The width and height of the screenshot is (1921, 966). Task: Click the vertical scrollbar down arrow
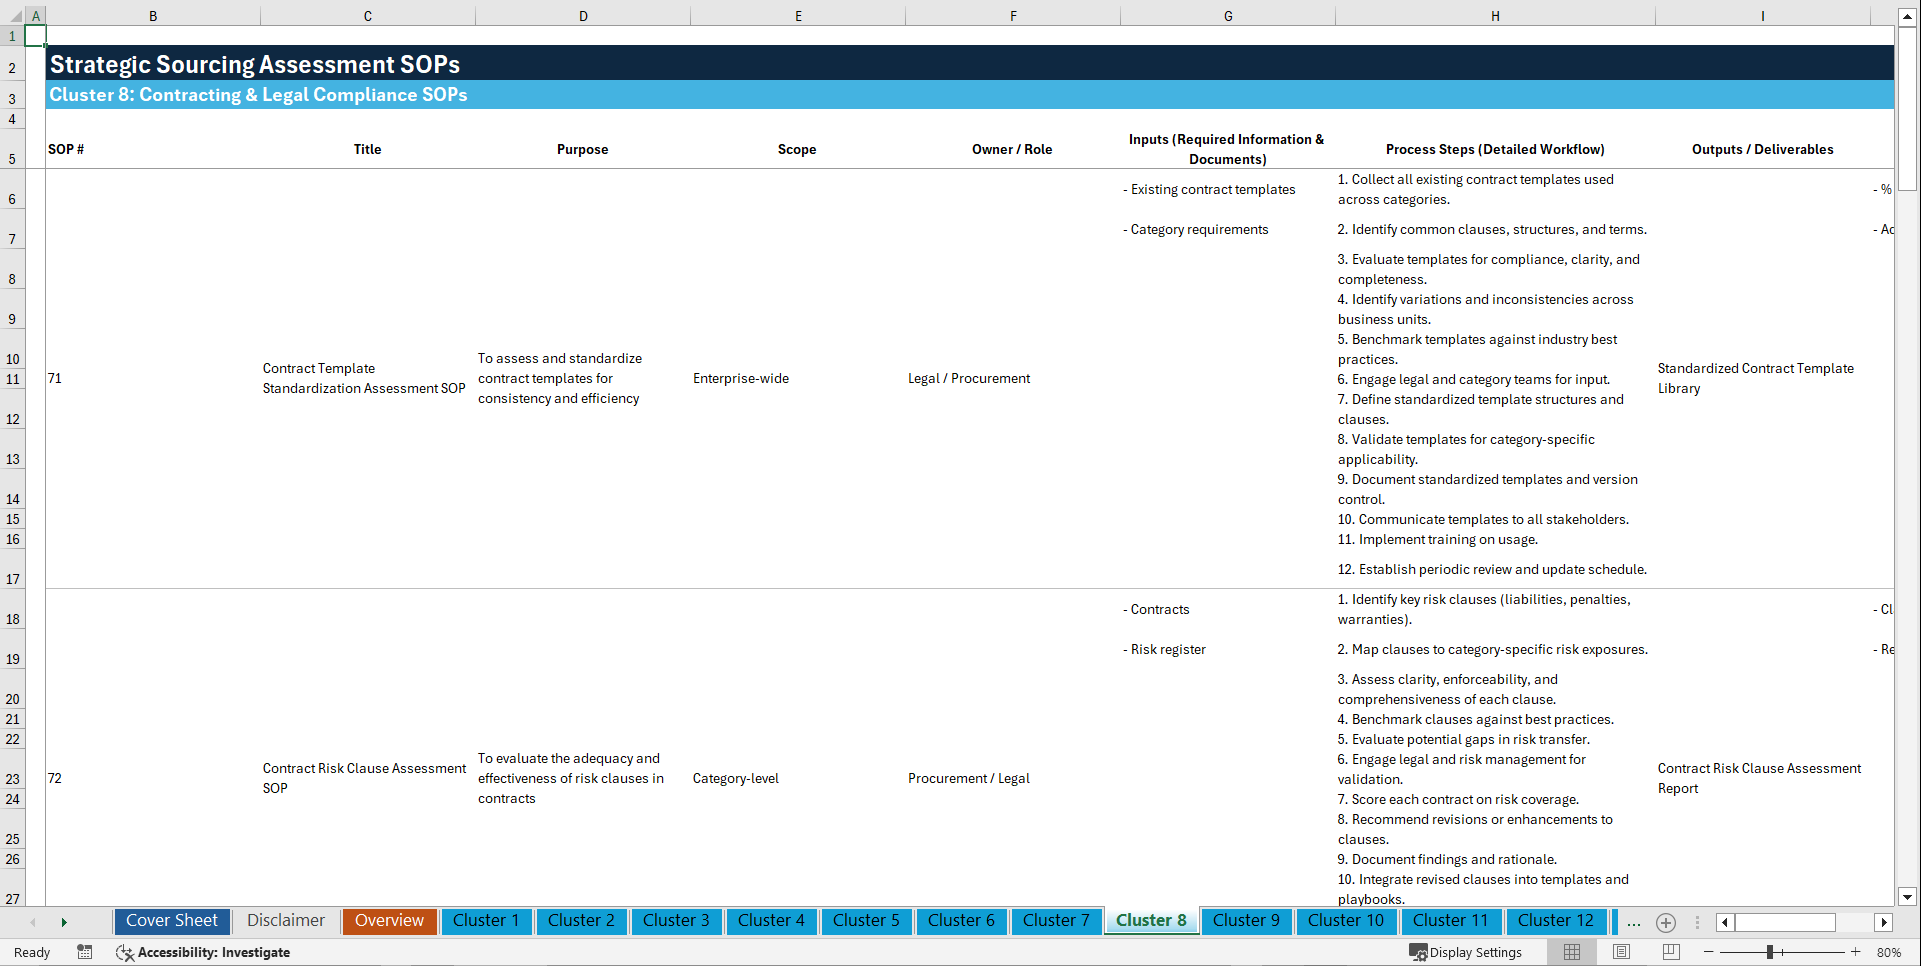pos(1908,897)
